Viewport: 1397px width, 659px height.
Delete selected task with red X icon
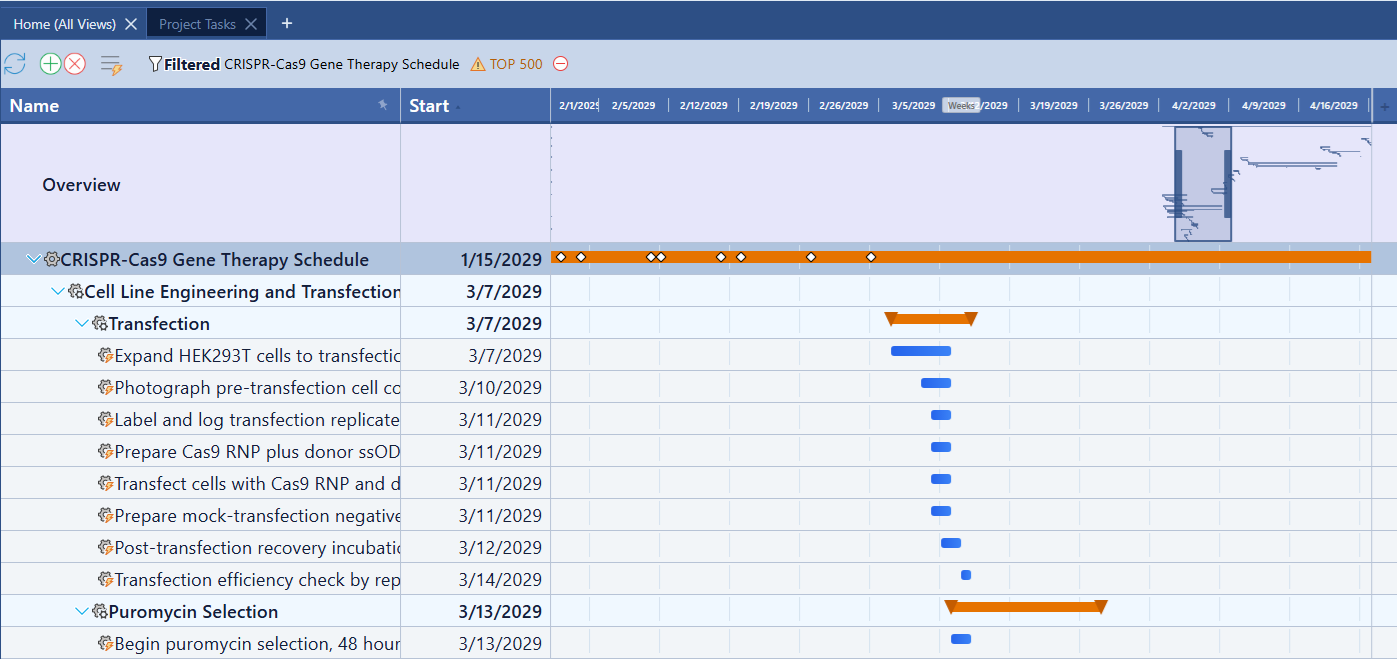(75, 64)
